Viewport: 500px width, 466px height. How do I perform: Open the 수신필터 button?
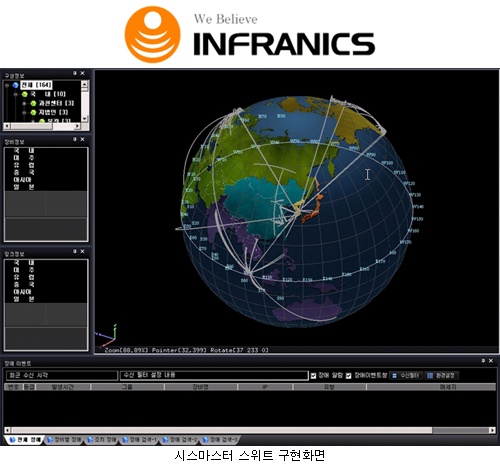click(x=406, y=376)
